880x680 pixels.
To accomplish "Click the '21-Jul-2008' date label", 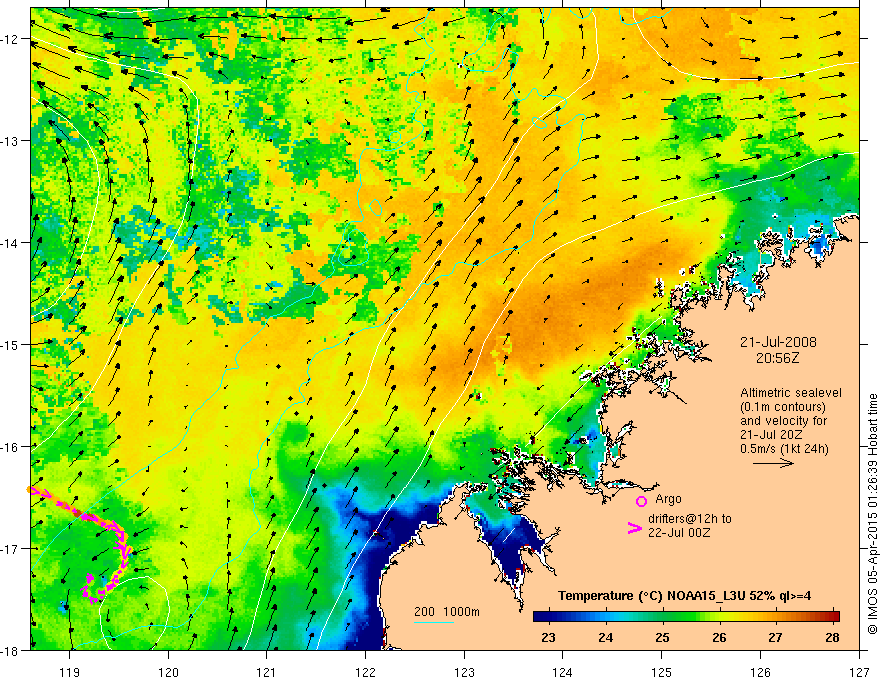I will [x=778, y=342].
